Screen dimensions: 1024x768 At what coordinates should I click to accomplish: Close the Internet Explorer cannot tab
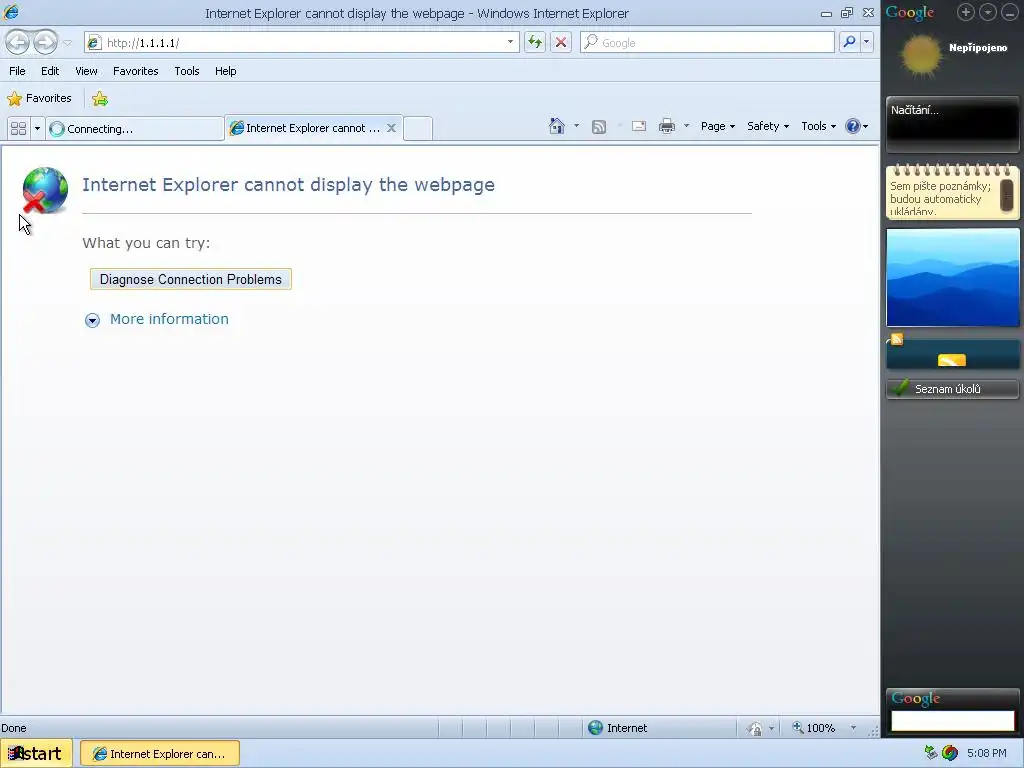tap(391, 128)
